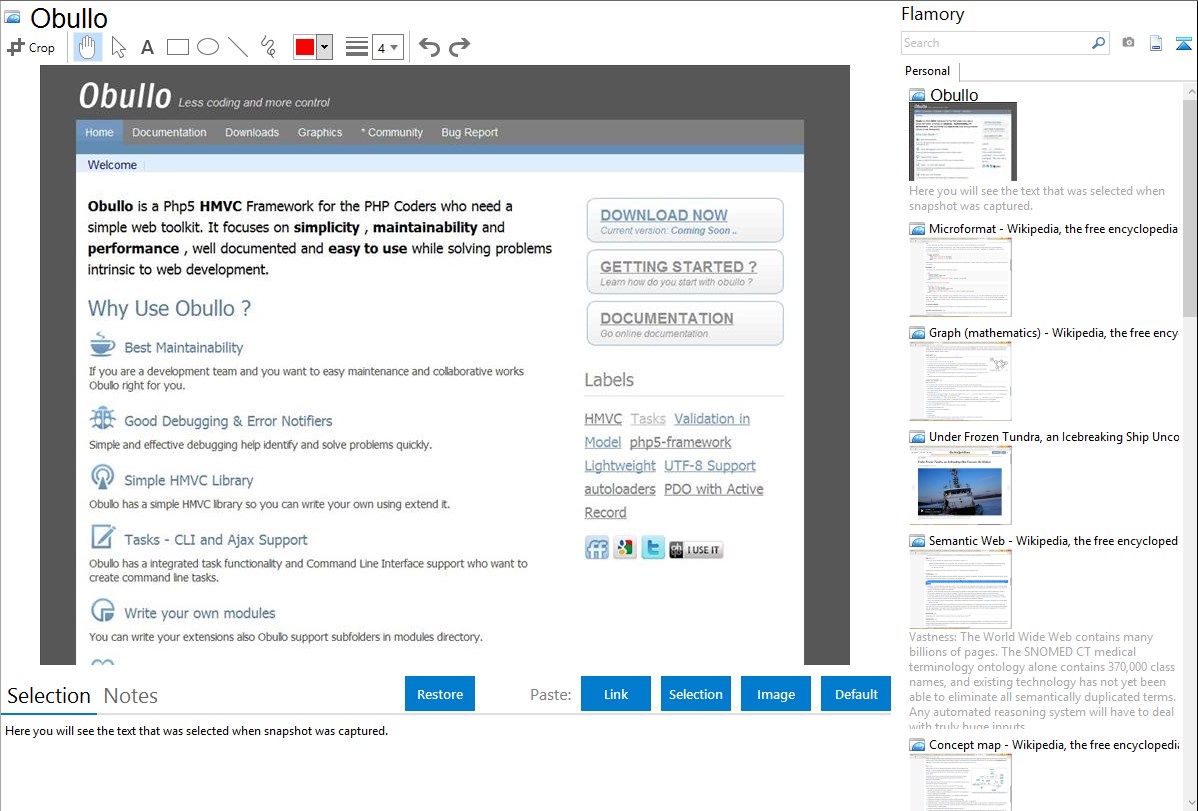
Task: Click the Simple HMVC Library icon
Action: (102, 477)
